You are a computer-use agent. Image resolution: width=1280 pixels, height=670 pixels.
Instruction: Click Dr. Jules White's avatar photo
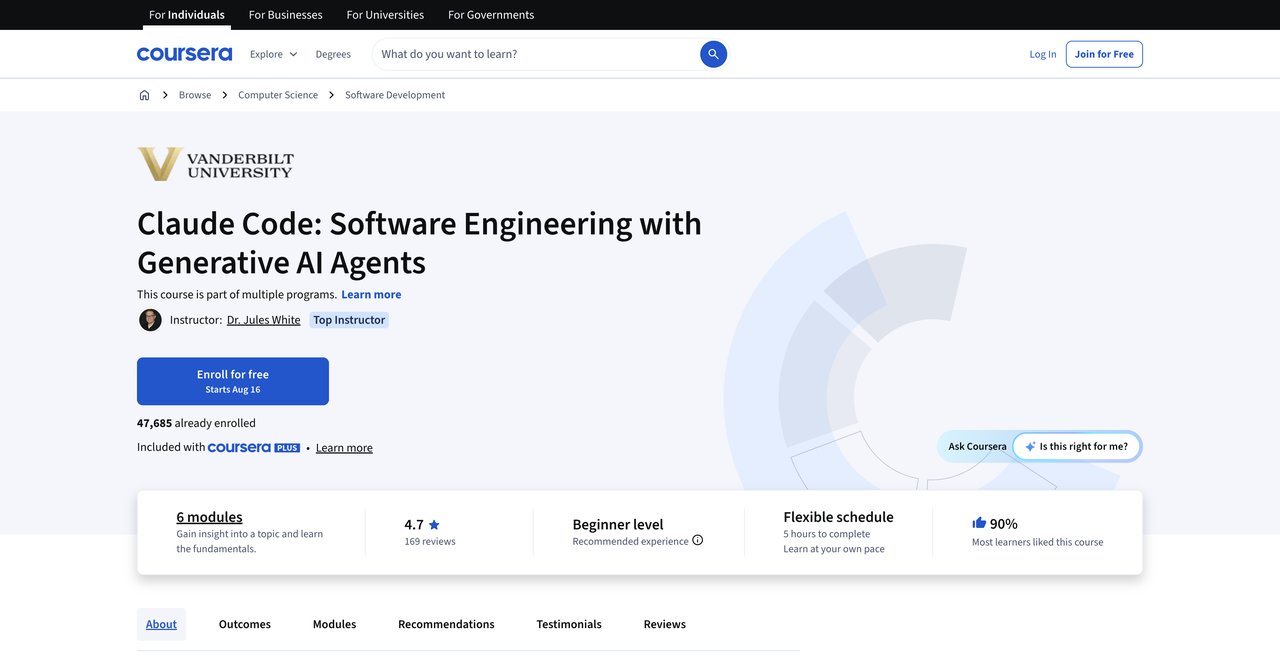[x=150, y=320]
